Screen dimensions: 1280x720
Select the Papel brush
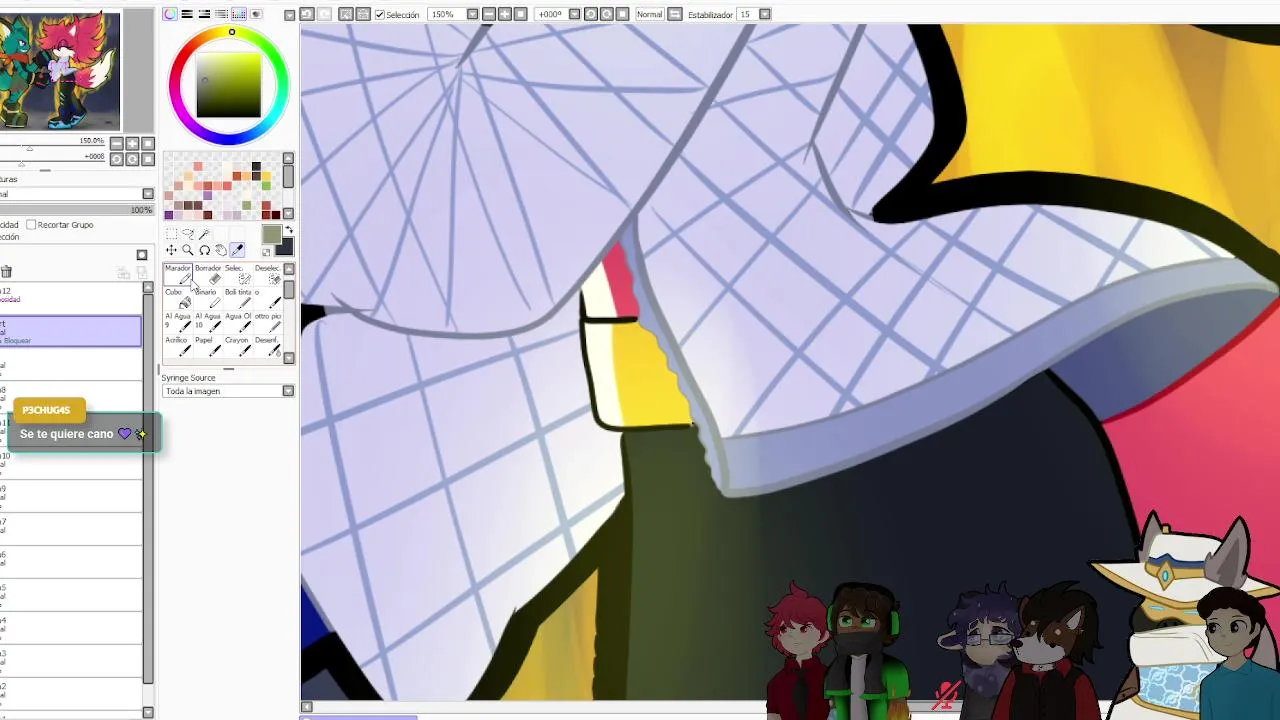208,347
